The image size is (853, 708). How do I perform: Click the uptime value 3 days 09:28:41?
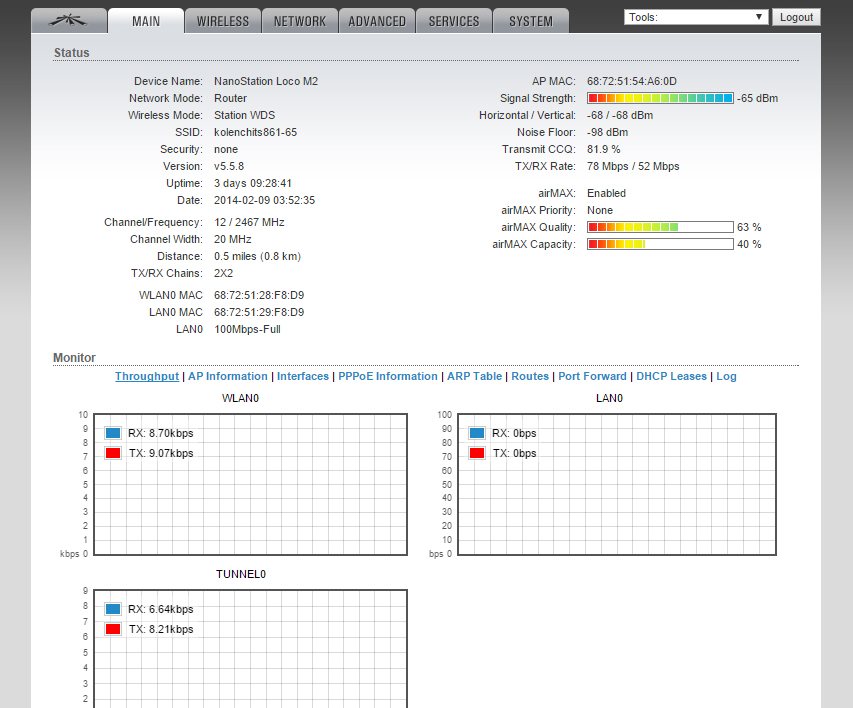click(253, 183)
